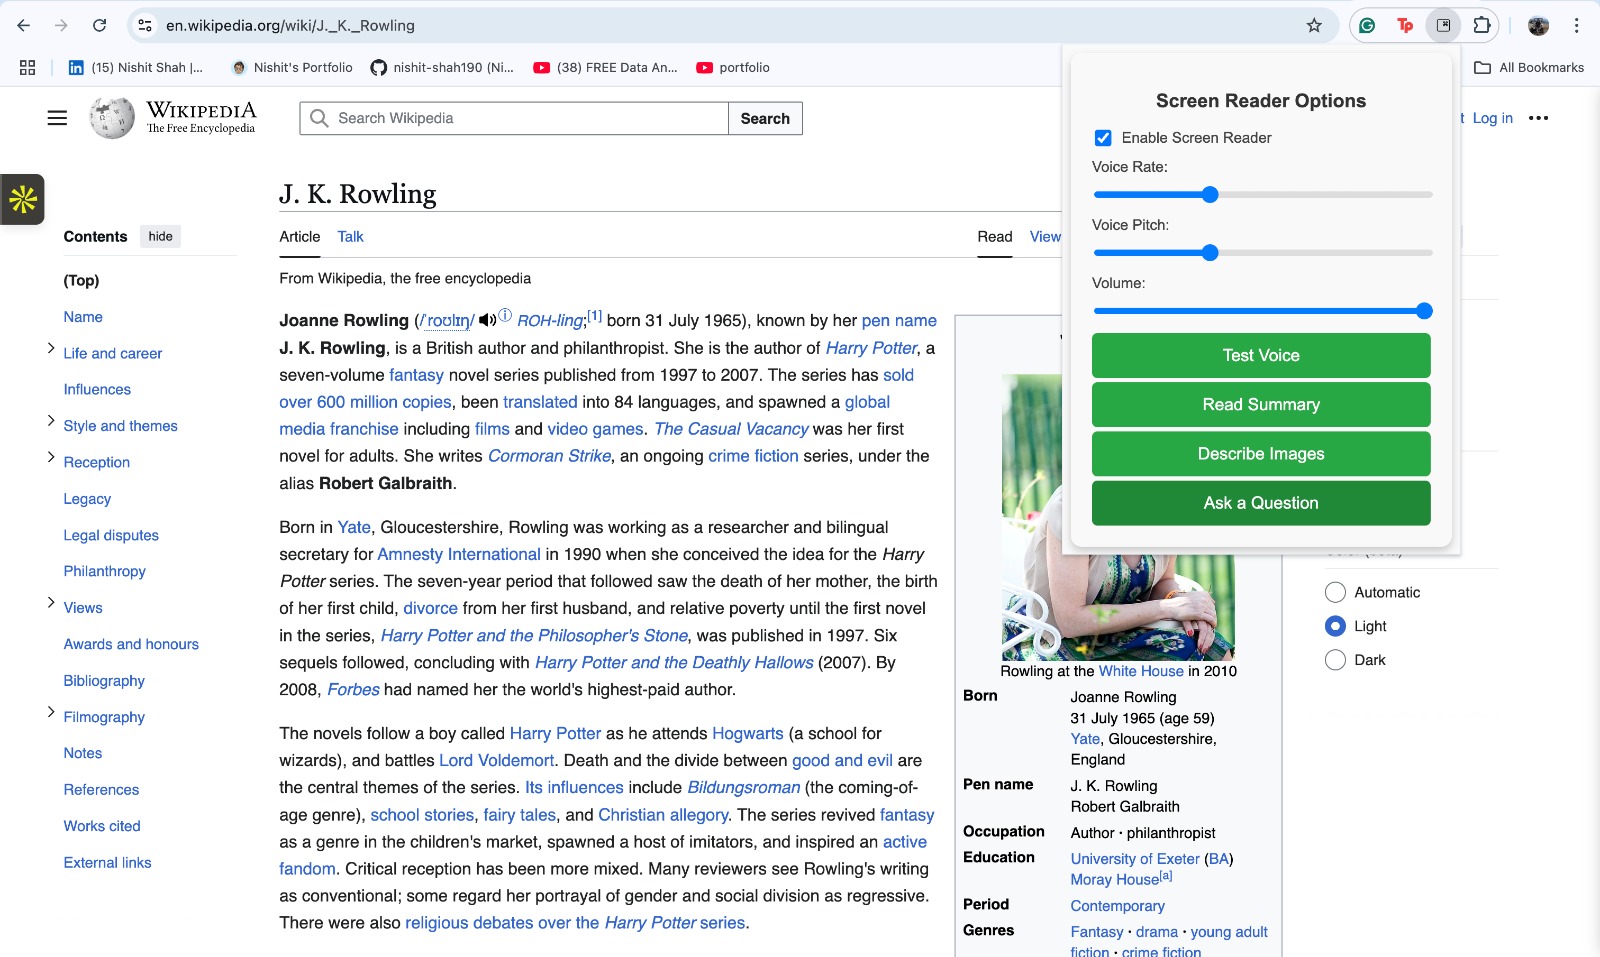Click the Wikipedia Search button
Image resolution: width=1600 pixels, height=957 pixels.
(765, 118)
